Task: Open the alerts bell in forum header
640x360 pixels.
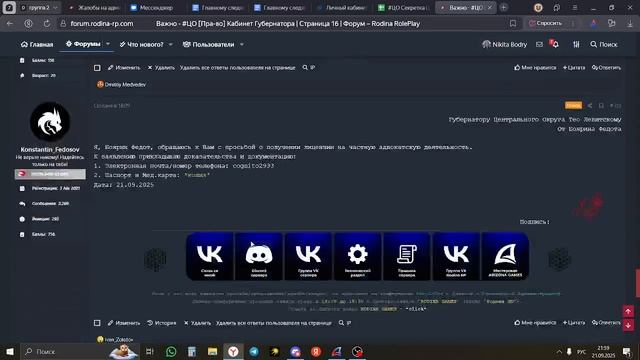Action: click(554, 44)
